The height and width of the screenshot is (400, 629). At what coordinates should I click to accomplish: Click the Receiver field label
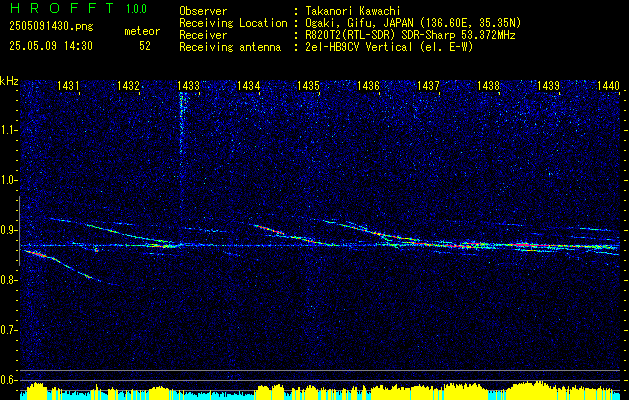point(203,35)
